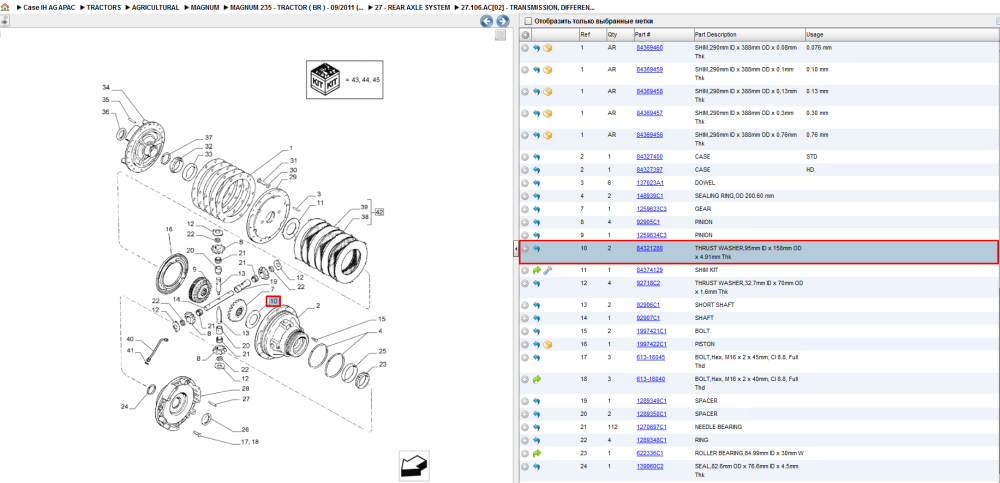
Task: Add part 84327400 CASE with plus icon
Action: [x=525, y=157]
